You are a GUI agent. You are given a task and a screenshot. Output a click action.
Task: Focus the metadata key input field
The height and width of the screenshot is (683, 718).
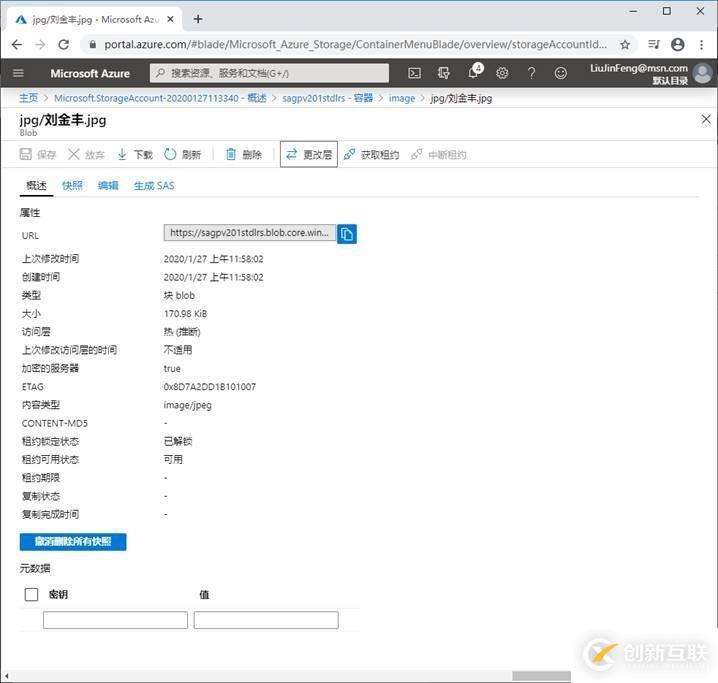pyautogui.click(x=115, y=620)
